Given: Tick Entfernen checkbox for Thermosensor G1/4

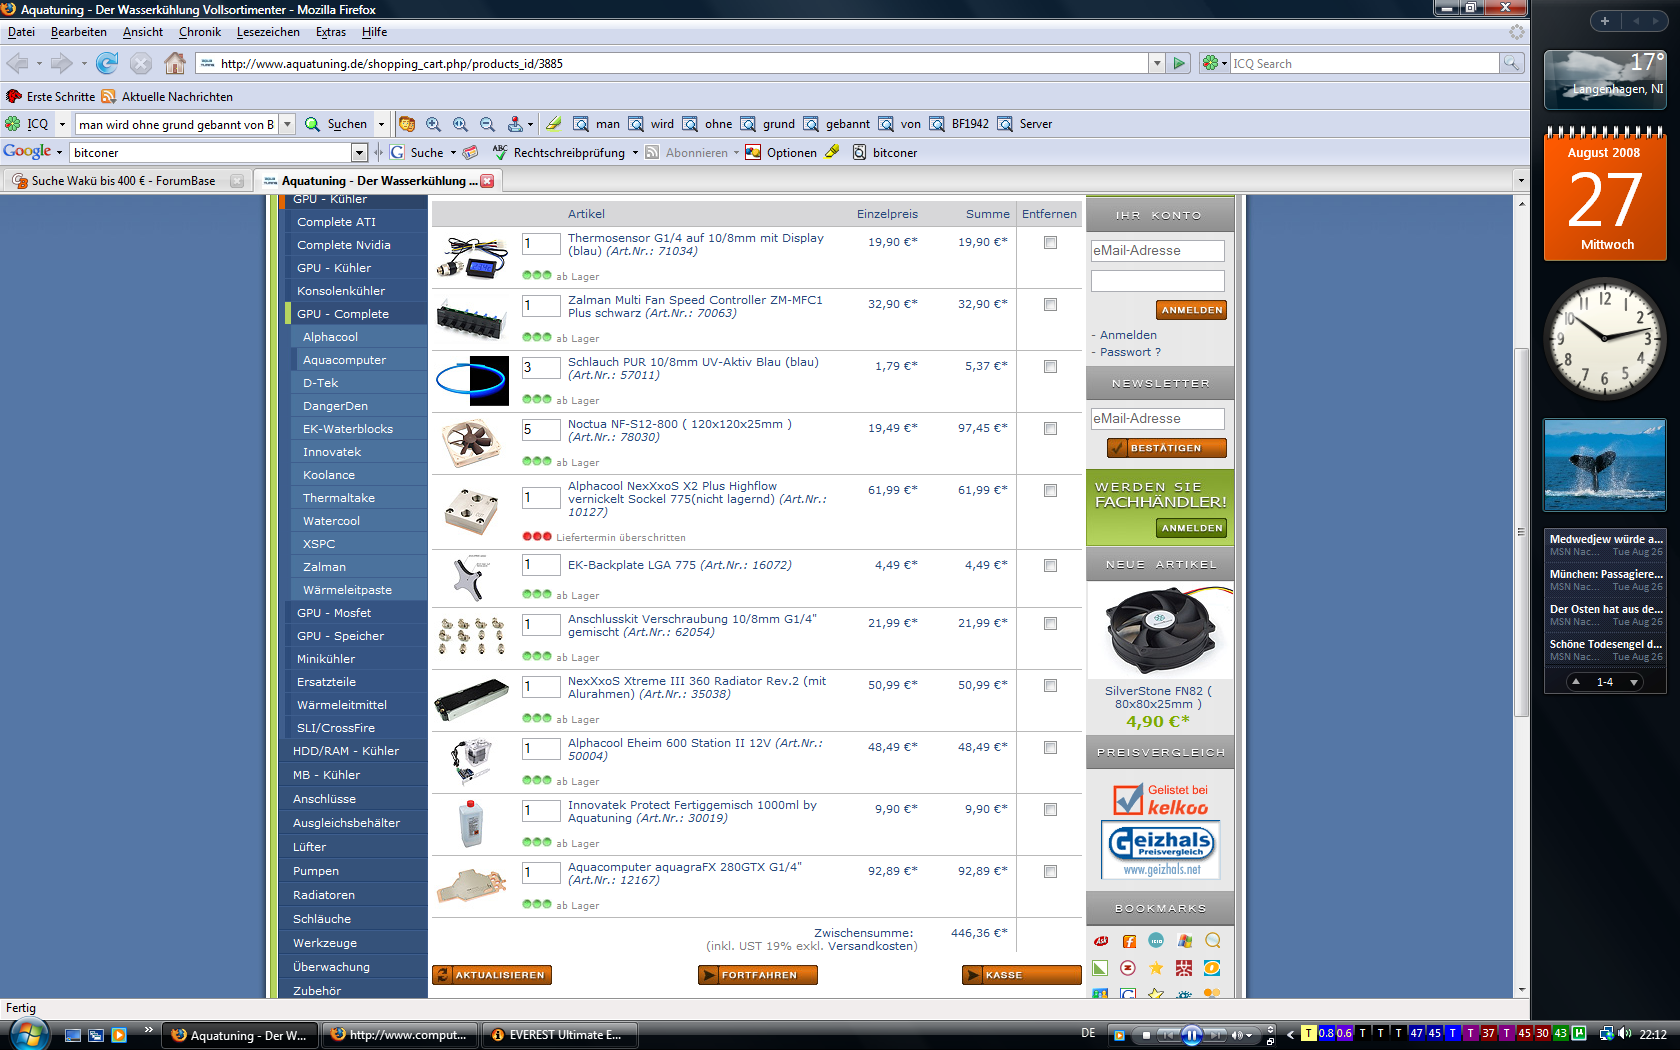Looking at the screenshot, I should pos(1050,242).
